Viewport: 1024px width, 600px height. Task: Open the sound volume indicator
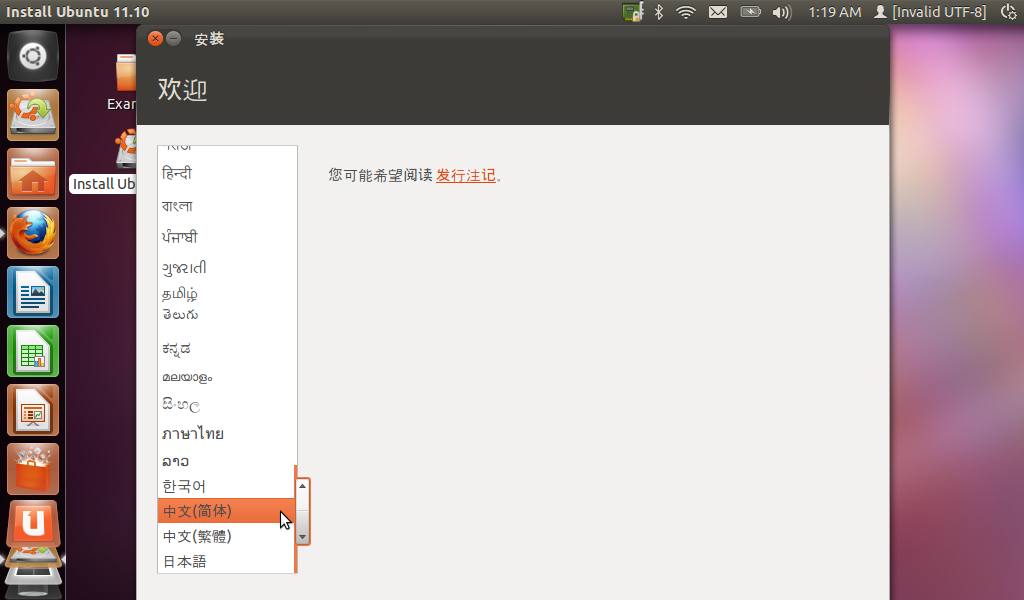(x=782, y=12)
